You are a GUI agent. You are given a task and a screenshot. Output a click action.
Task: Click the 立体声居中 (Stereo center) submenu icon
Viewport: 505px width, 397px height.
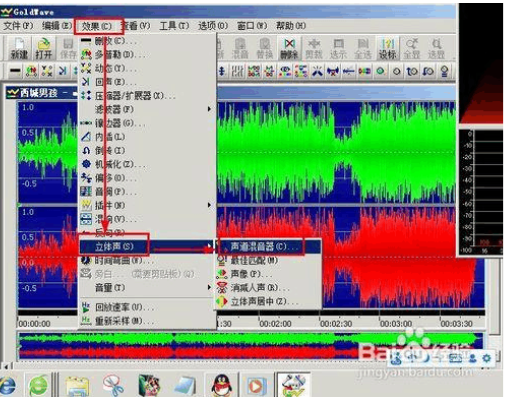click(x=222, y=301)
